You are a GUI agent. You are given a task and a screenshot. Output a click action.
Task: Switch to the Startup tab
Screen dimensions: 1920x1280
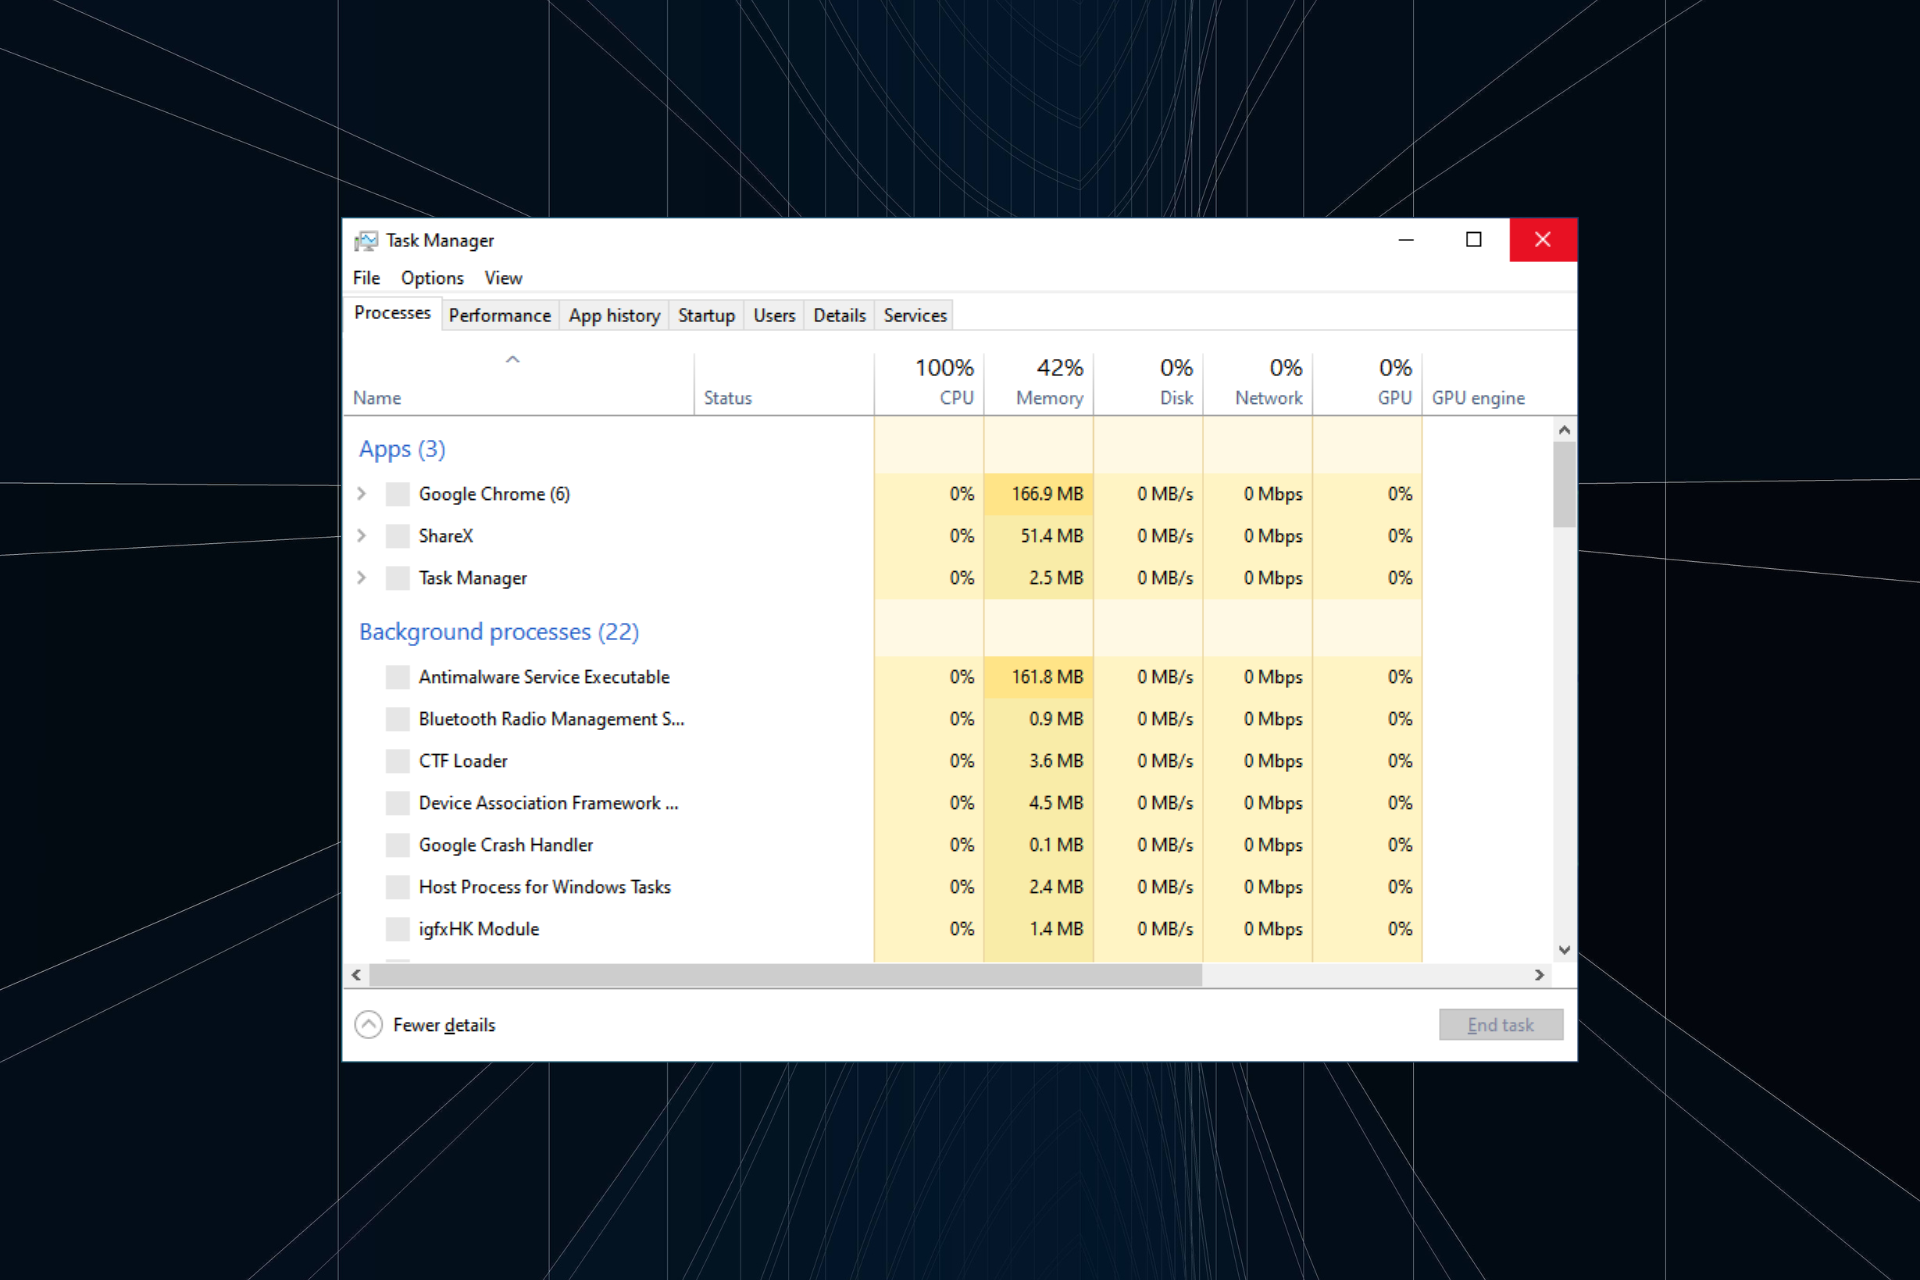tap(706, 315)
